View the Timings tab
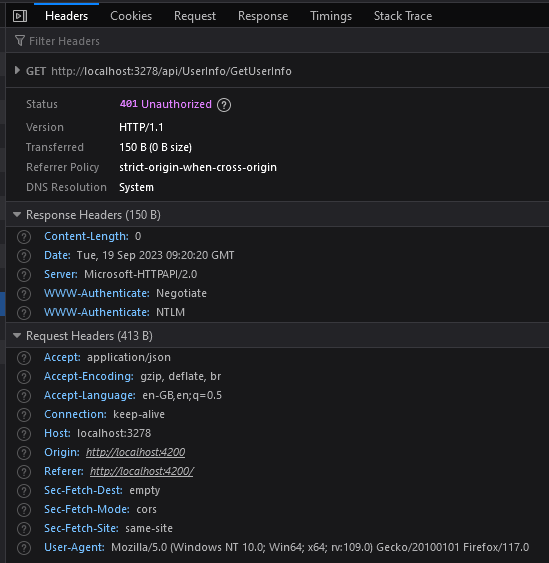This screenshot has height=563, width=549. point(331,16)
